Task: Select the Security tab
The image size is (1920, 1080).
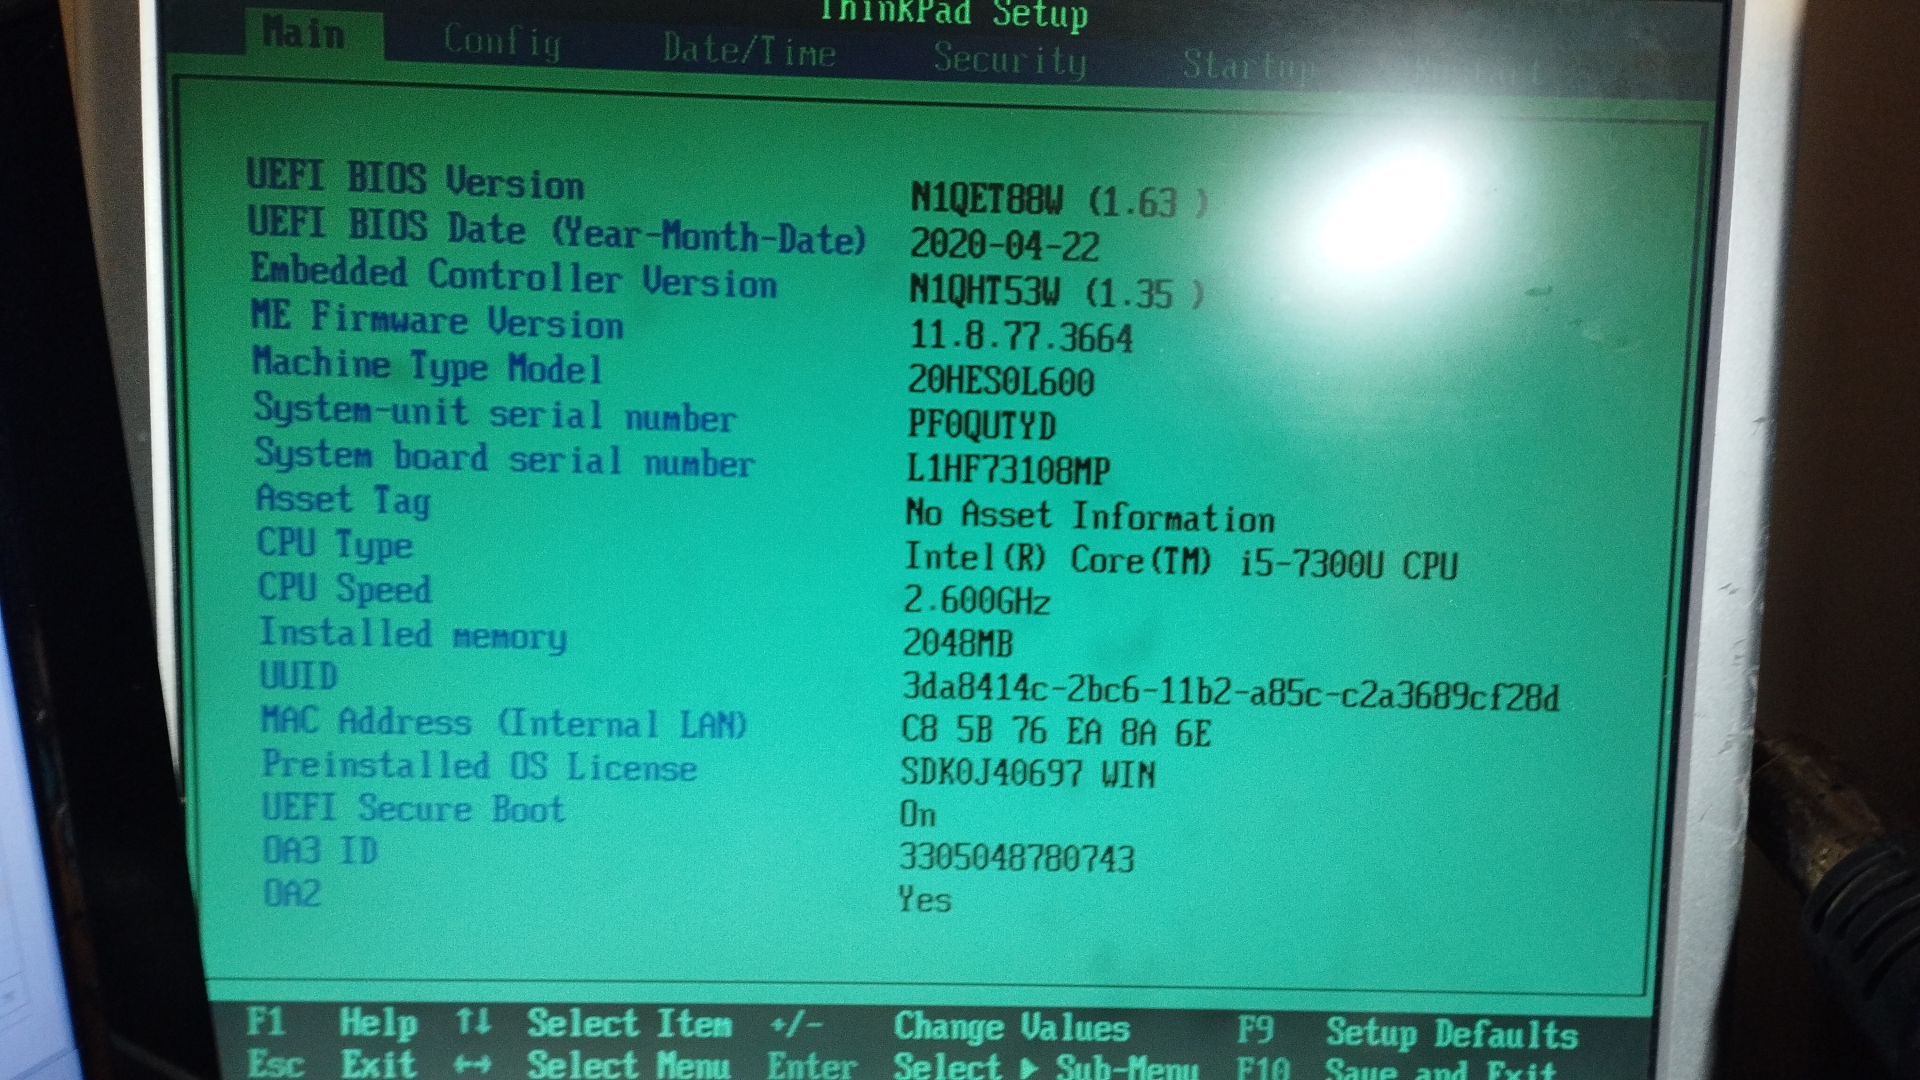Action: coord(1009,59)
